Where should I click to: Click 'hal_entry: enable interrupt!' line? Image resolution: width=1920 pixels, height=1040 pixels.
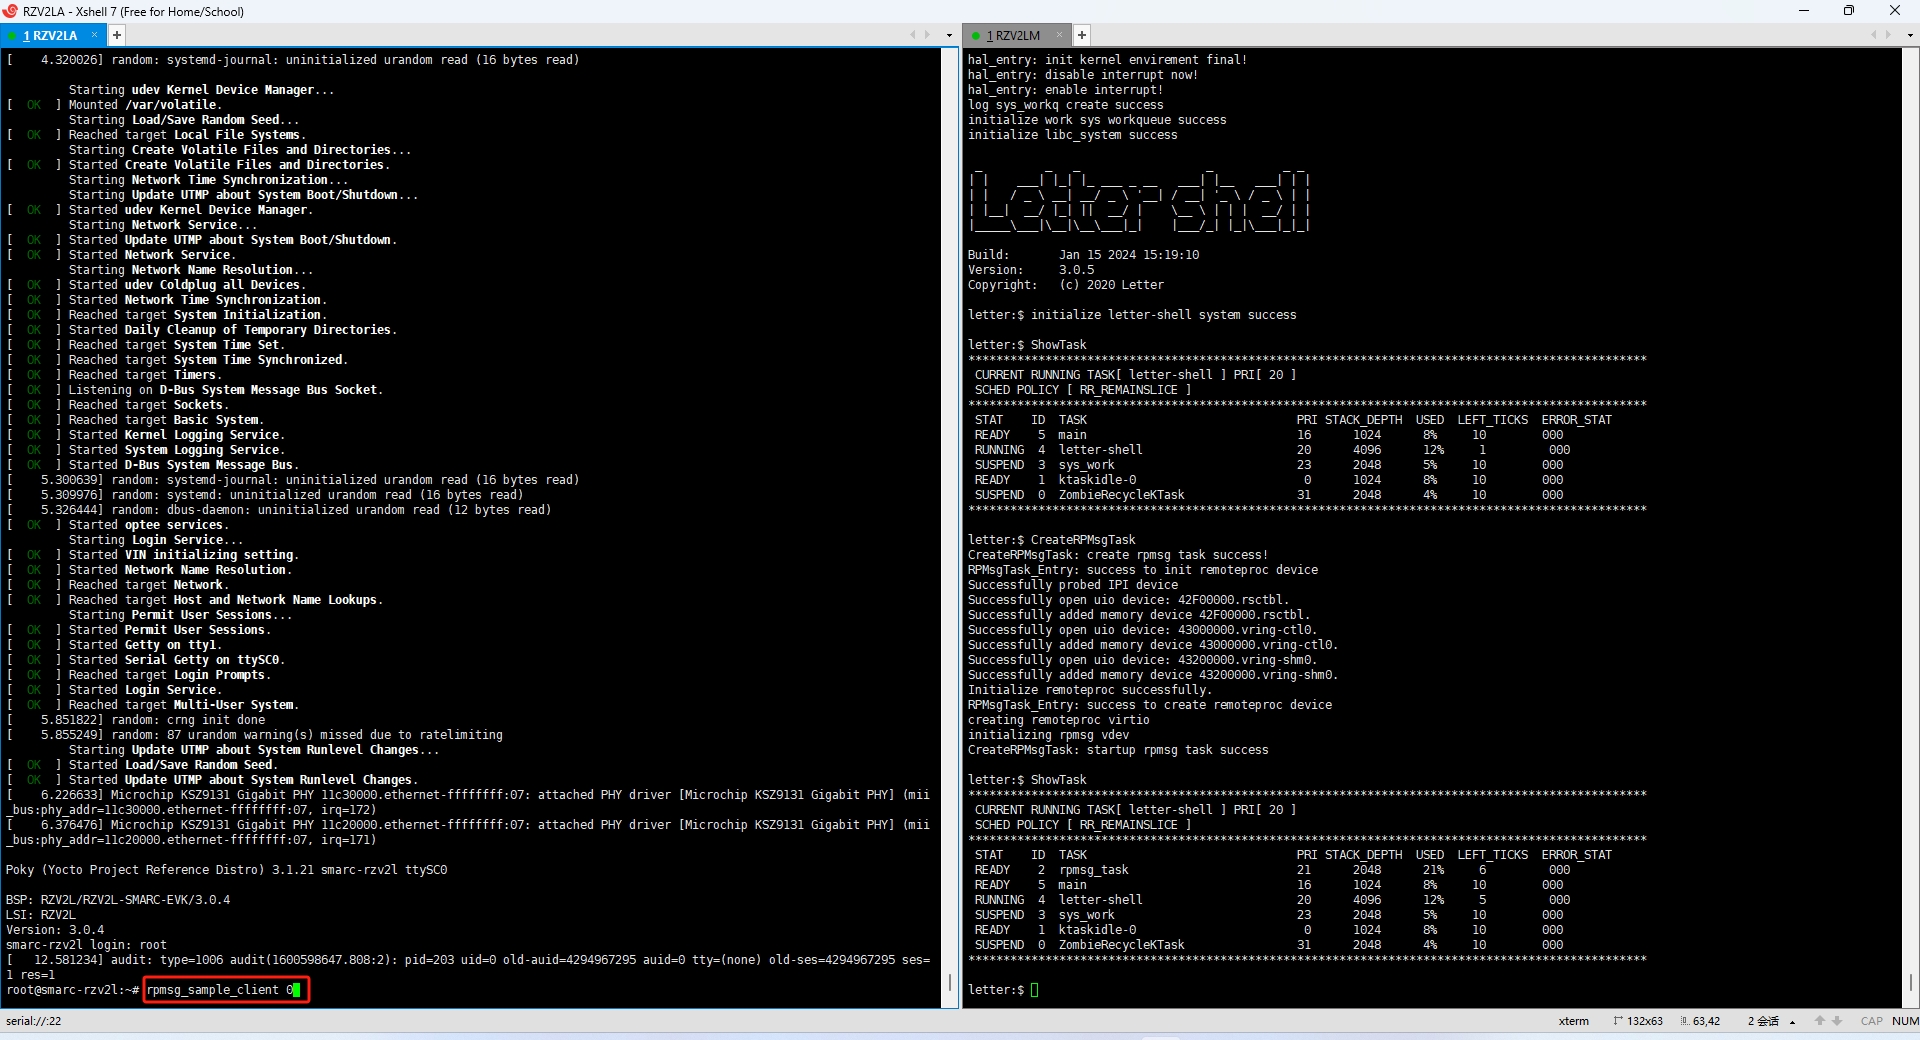[x=1065, y=90]
